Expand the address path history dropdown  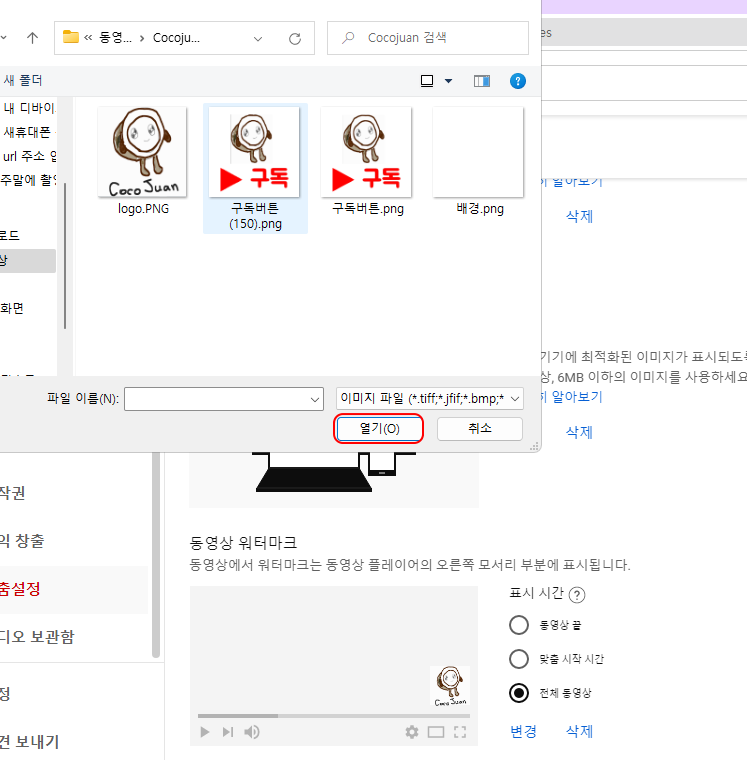pyautogui.click(x=258, y=38)
